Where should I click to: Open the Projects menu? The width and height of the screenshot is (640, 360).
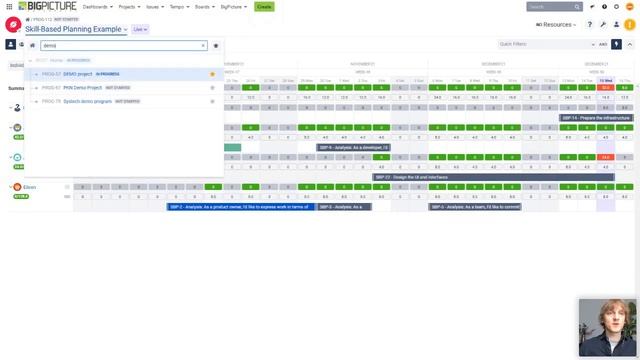(129, 7)
